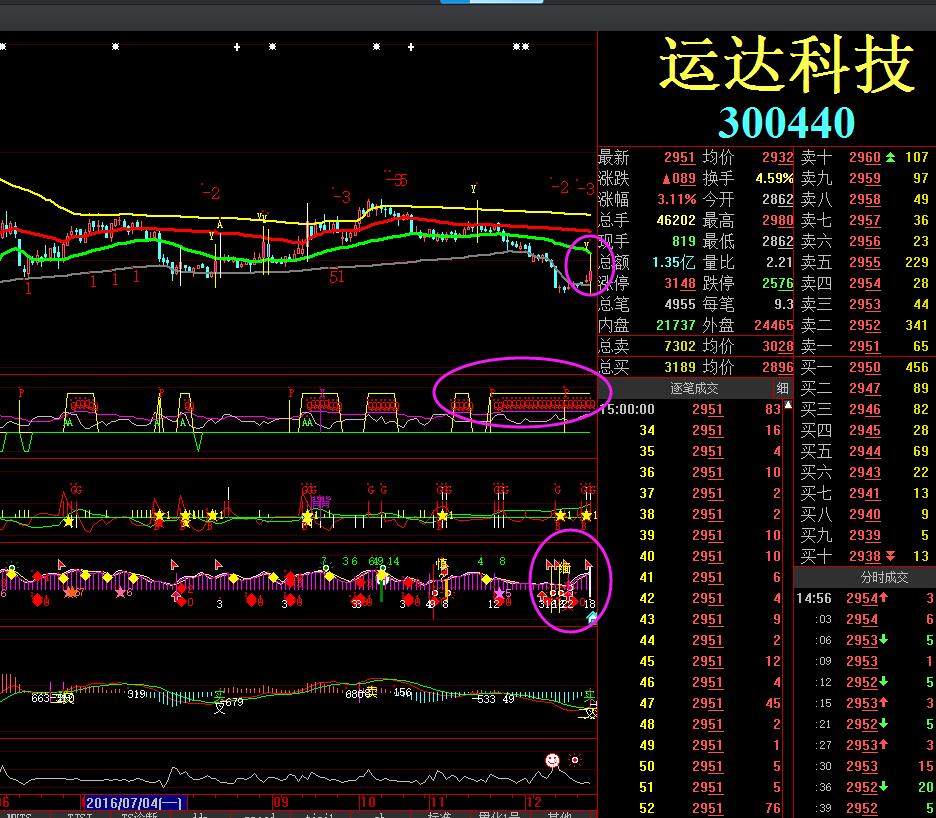936x818 pixels.
Task: Click the tick row numbered 47
Action: (690, 703)
